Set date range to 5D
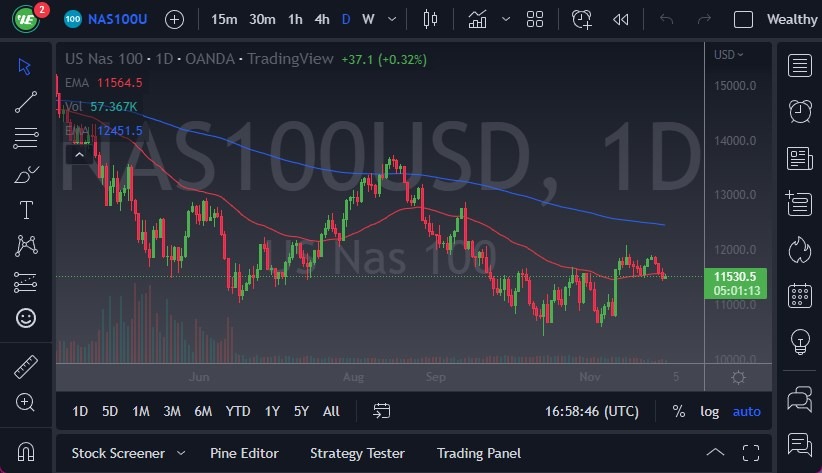Viewport: 822px width, 473px height. coord(110,411)
